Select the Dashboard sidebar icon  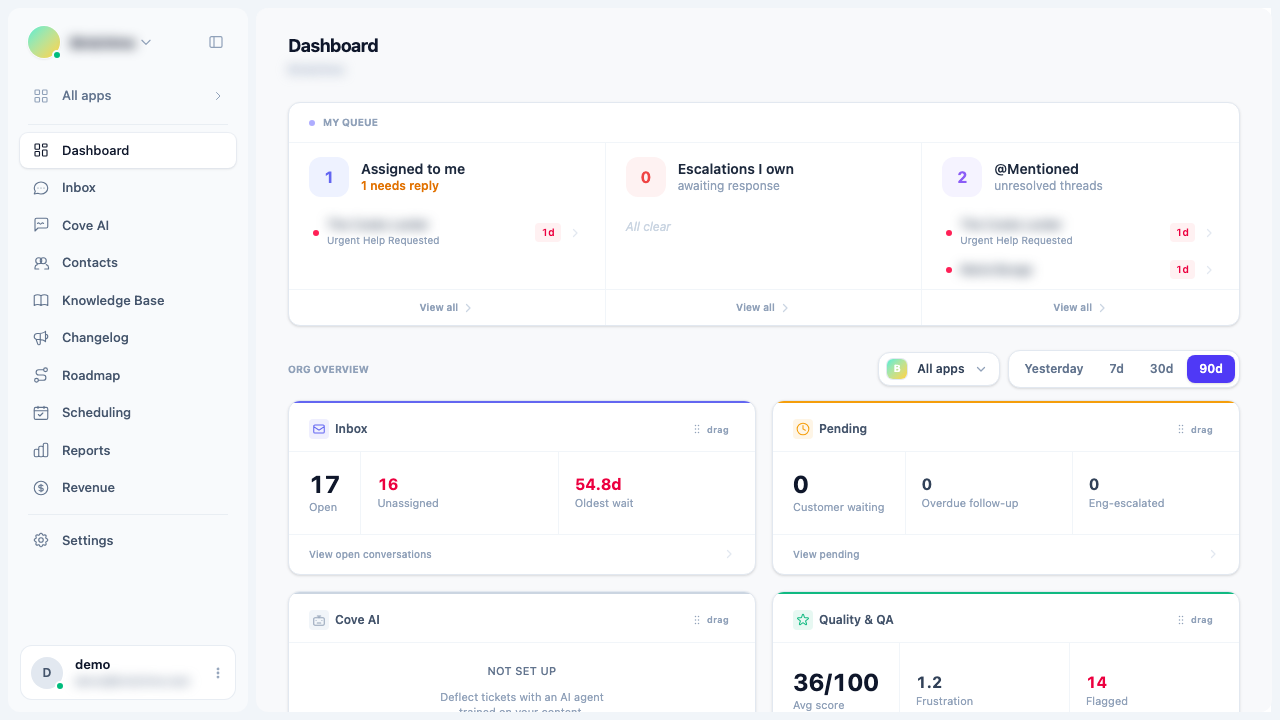coord(41,150)
